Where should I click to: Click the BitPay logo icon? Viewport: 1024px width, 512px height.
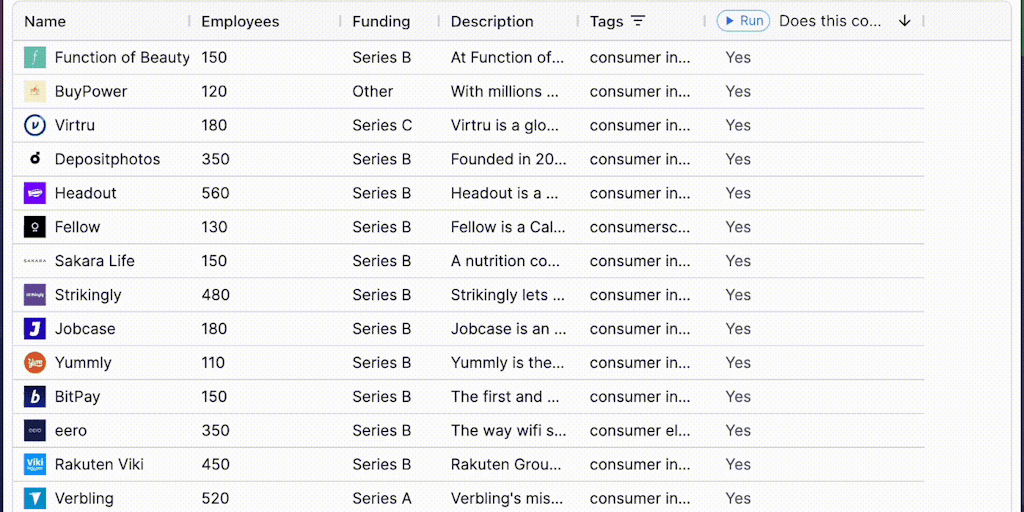35,397
